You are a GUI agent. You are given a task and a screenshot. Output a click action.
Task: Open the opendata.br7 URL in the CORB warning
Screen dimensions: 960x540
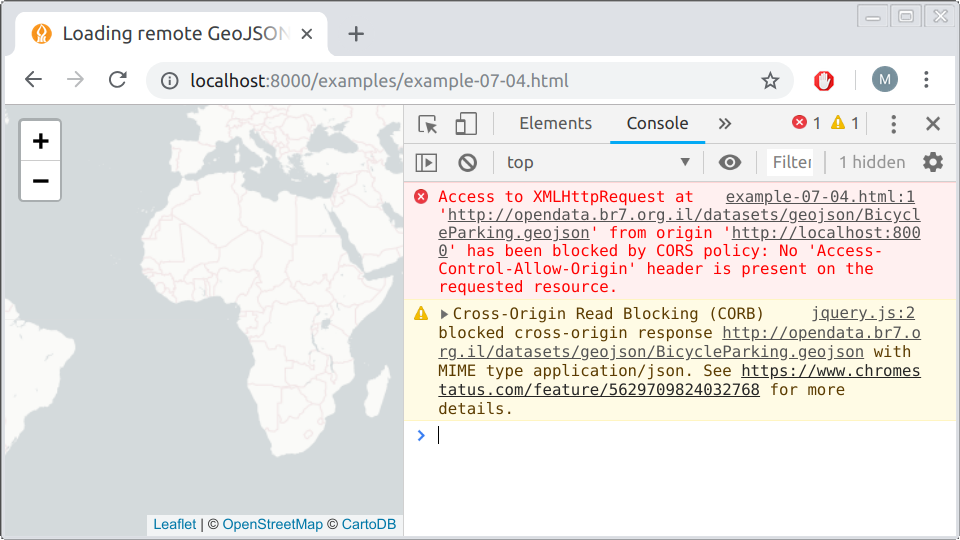tap(680, 342)
